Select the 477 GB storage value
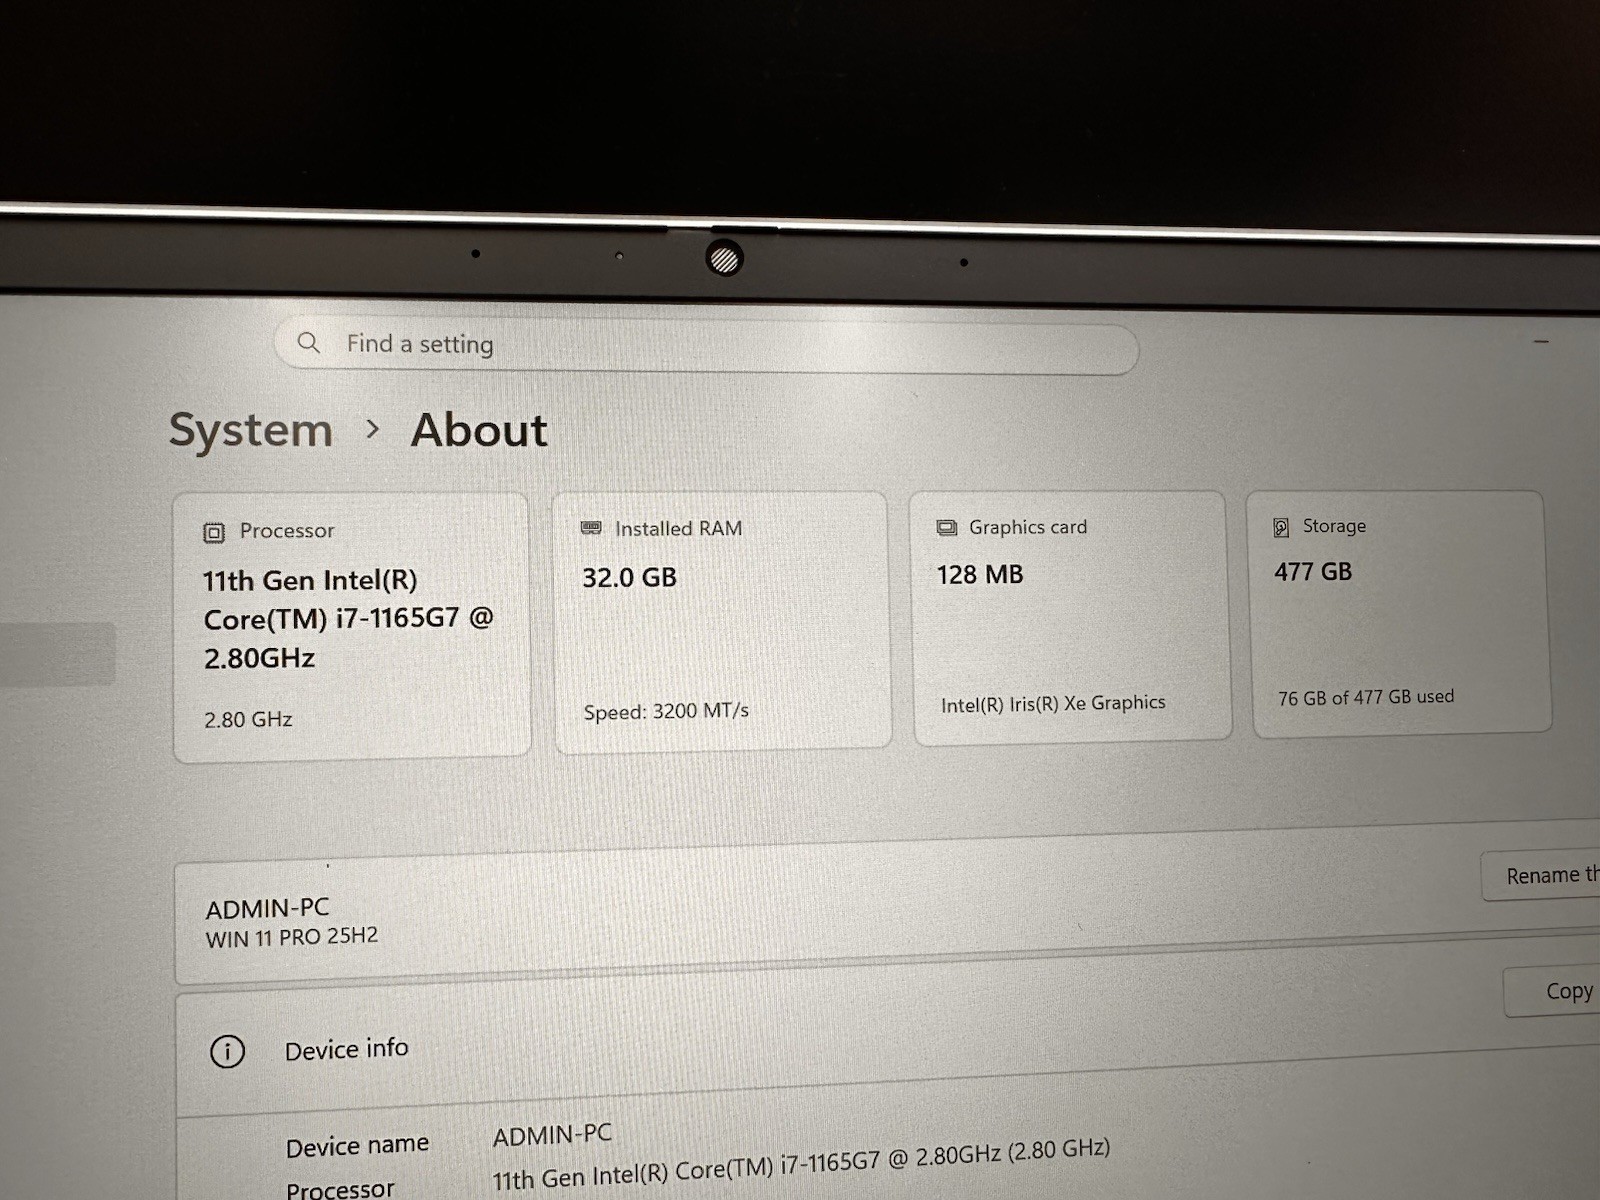1600x1200 pixels. (x=1313, y=572)
